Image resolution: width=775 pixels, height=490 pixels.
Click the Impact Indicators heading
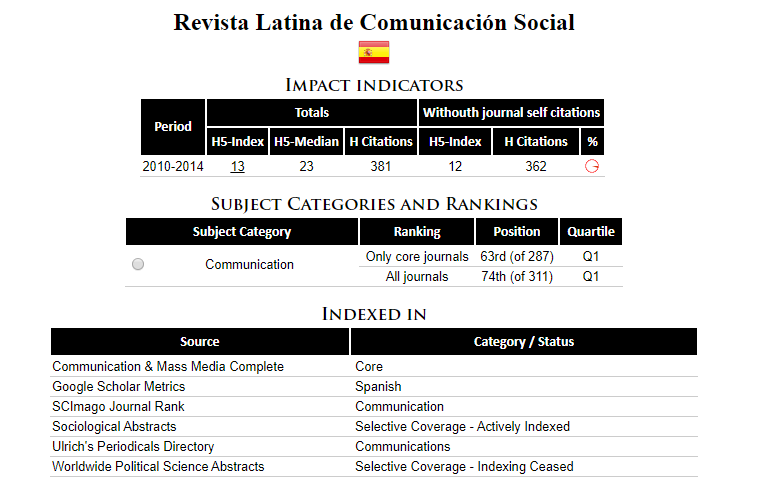(x=374, y=85)
